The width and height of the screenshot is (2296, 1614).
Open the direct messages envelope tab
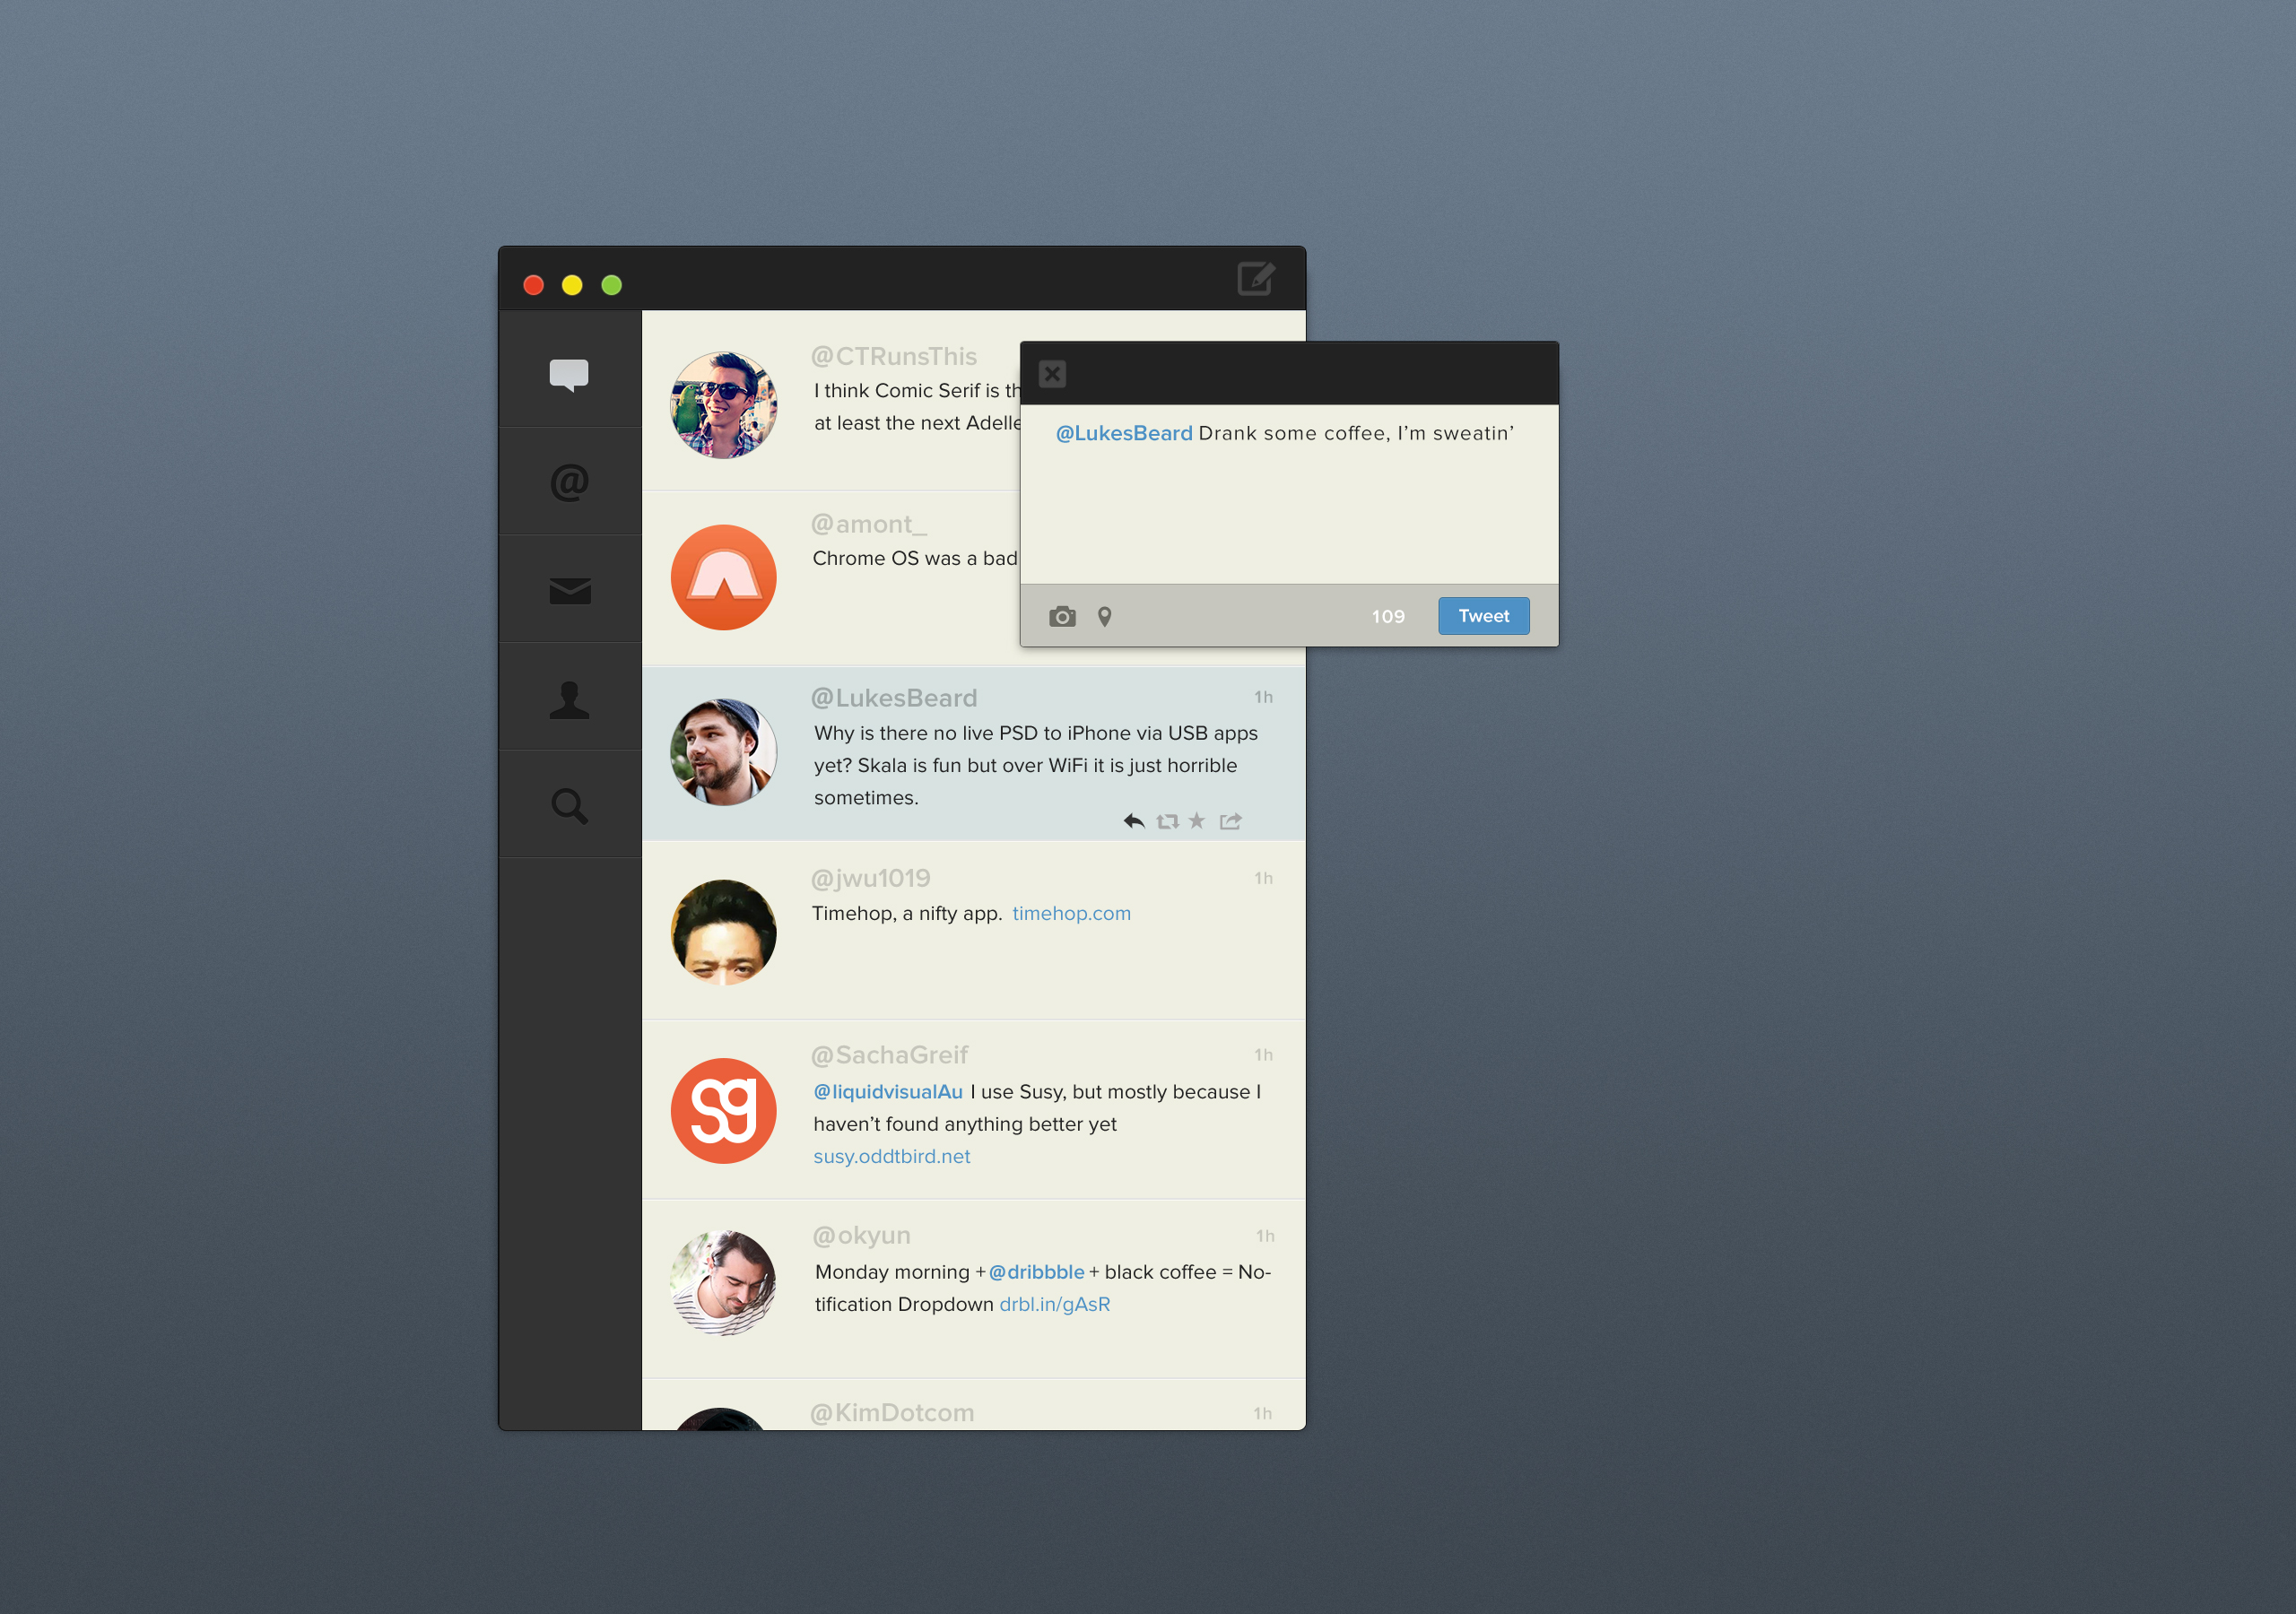(569, 590)
